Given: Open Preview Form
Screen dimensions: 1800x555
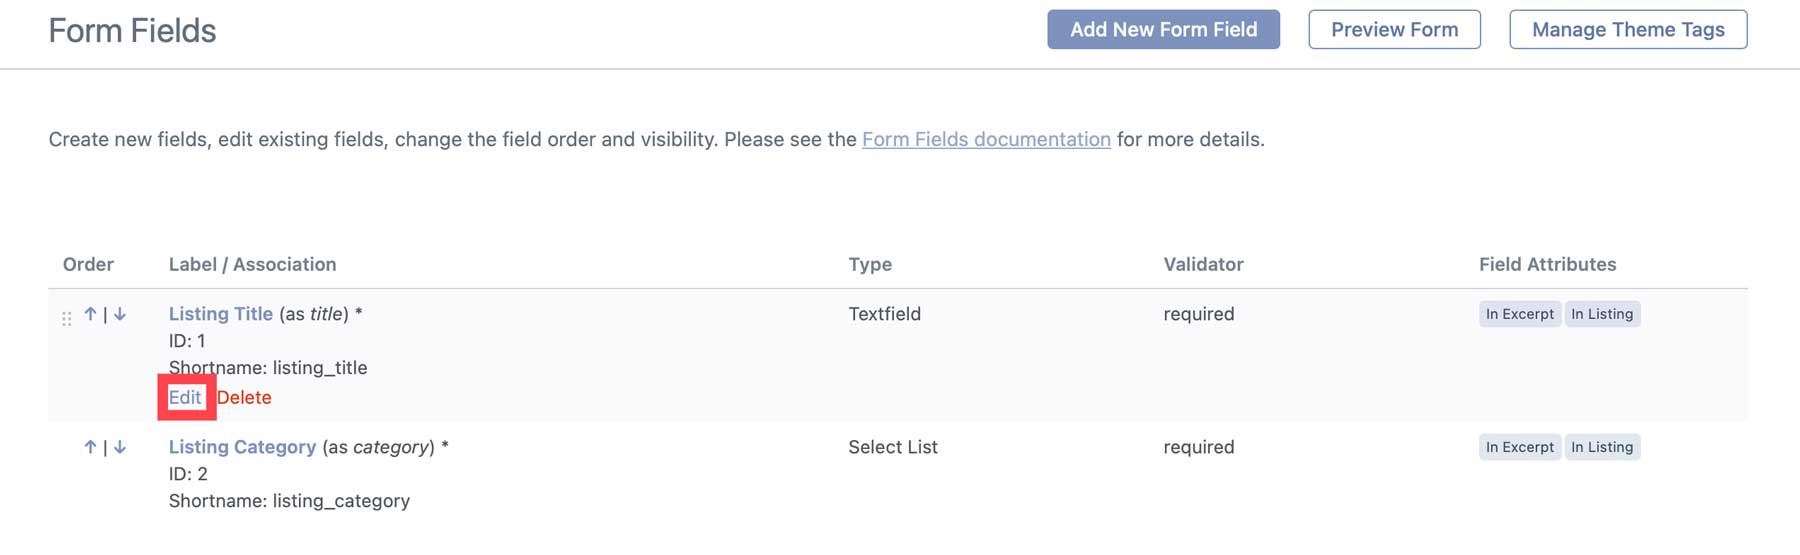Looking at the screenshot, I should [1394, 30].
